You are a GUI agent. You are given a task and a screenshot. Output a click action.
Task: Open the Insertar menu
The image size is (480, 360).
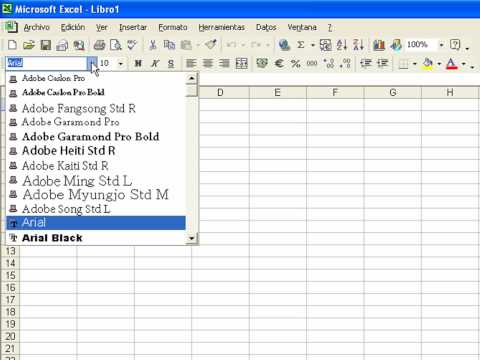point(133,27)
